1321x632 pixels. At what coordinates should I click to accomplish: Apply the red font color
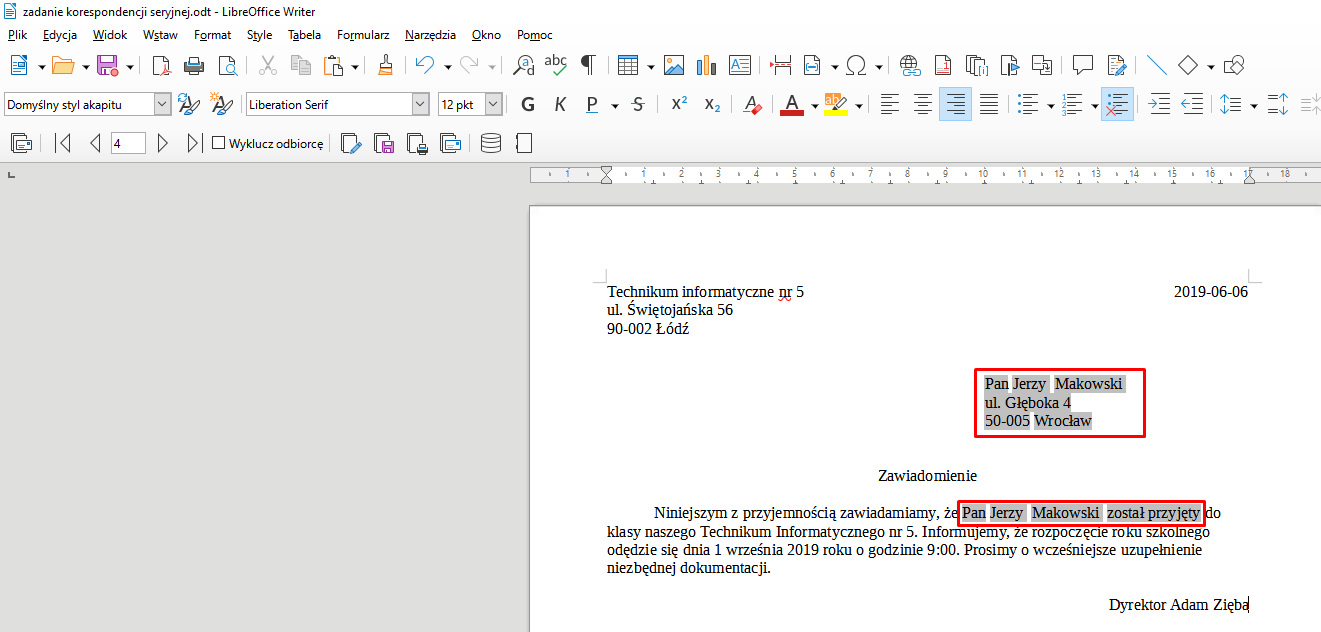coord(792,104)
